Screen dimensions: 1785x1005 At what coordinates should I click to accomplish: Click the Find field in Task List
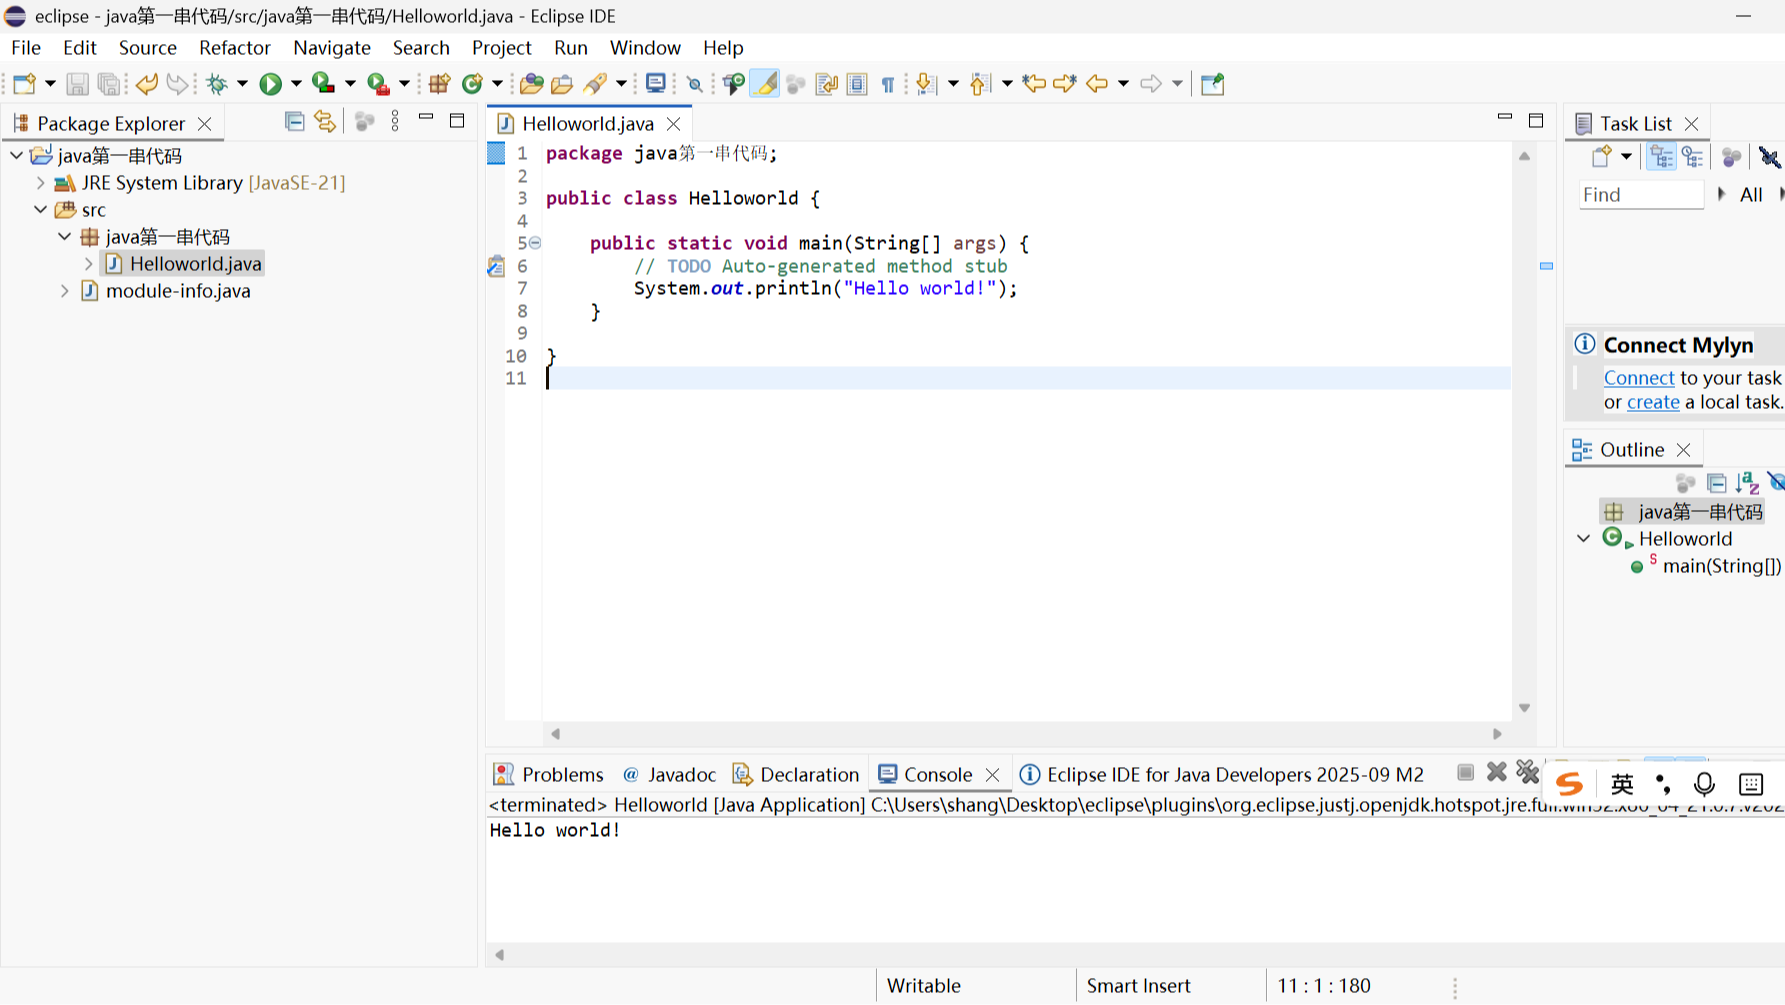point(1640,195)
